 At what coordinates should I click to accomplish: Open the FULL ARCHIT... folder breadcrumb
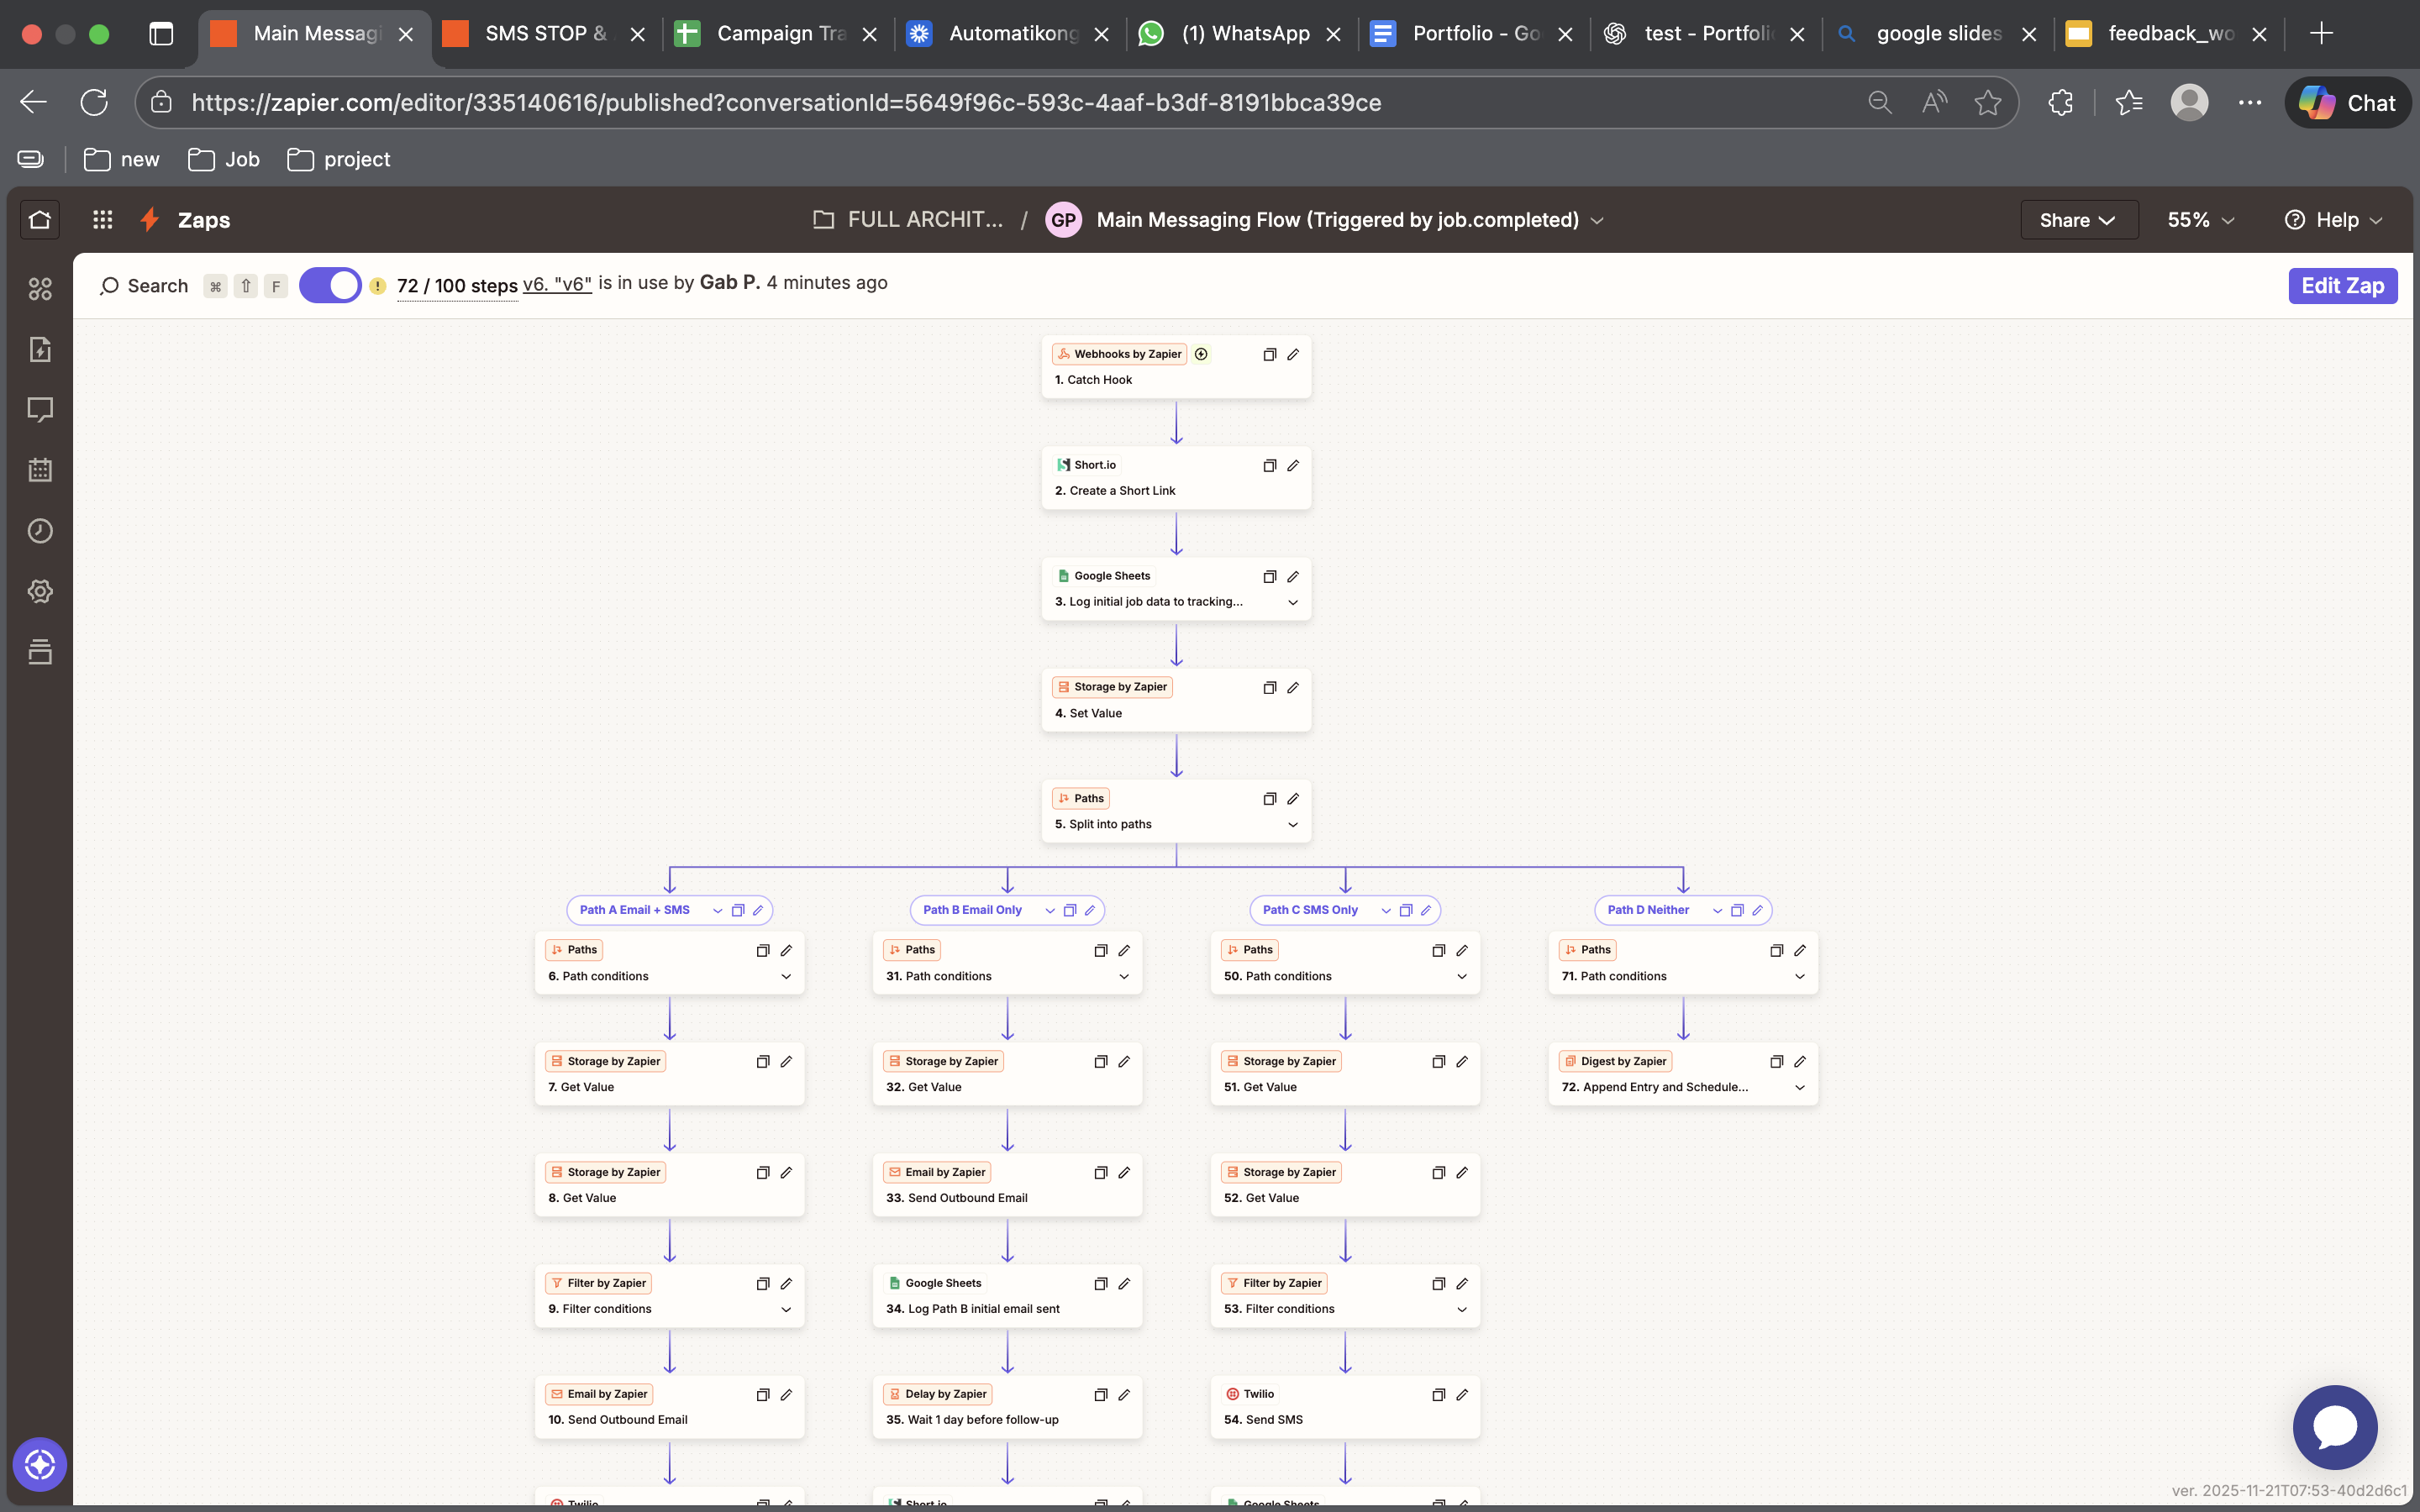tap(908, 219)
